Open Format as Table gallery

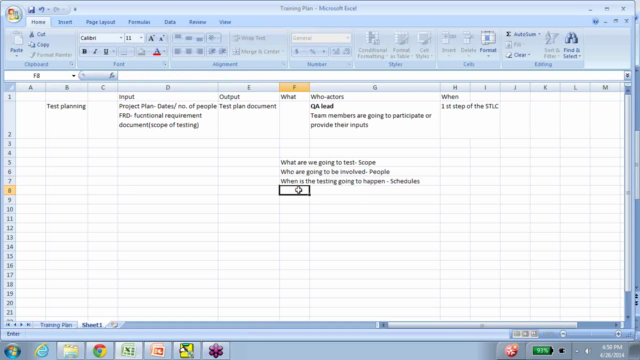(x=401, y=45)
